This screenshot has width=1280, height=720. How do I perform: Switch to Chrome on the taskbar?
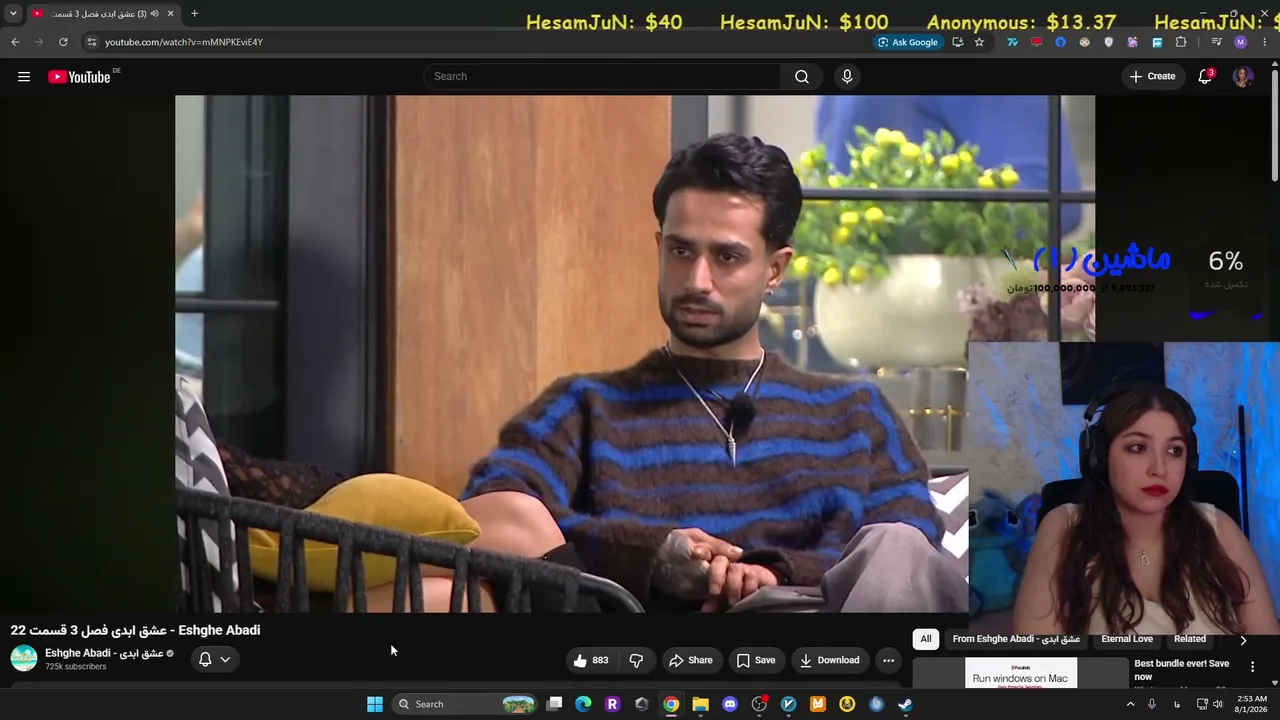click(671, 704)
